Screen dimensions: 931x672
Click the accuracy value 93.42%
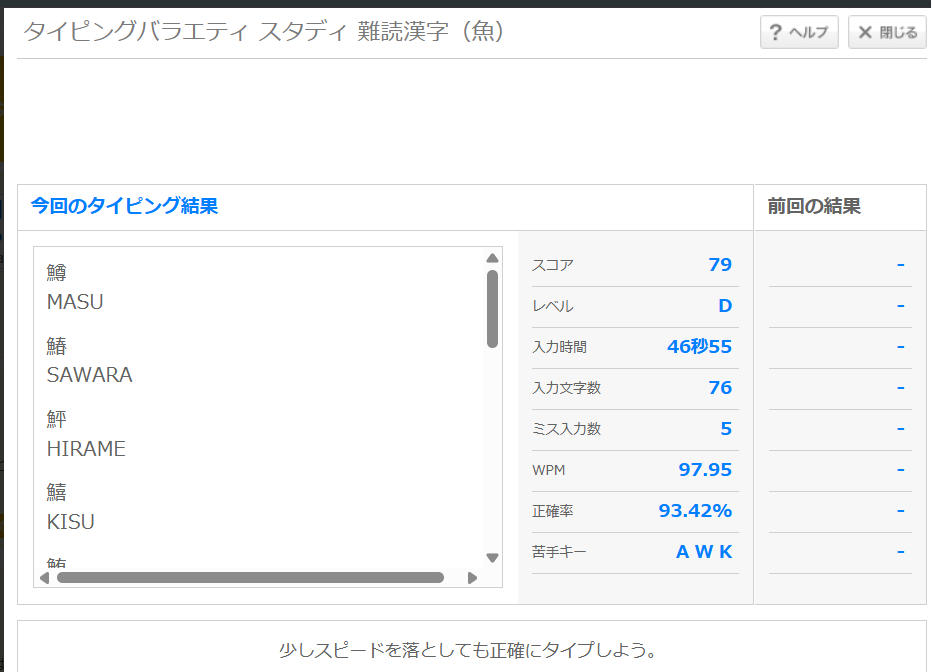695,511
